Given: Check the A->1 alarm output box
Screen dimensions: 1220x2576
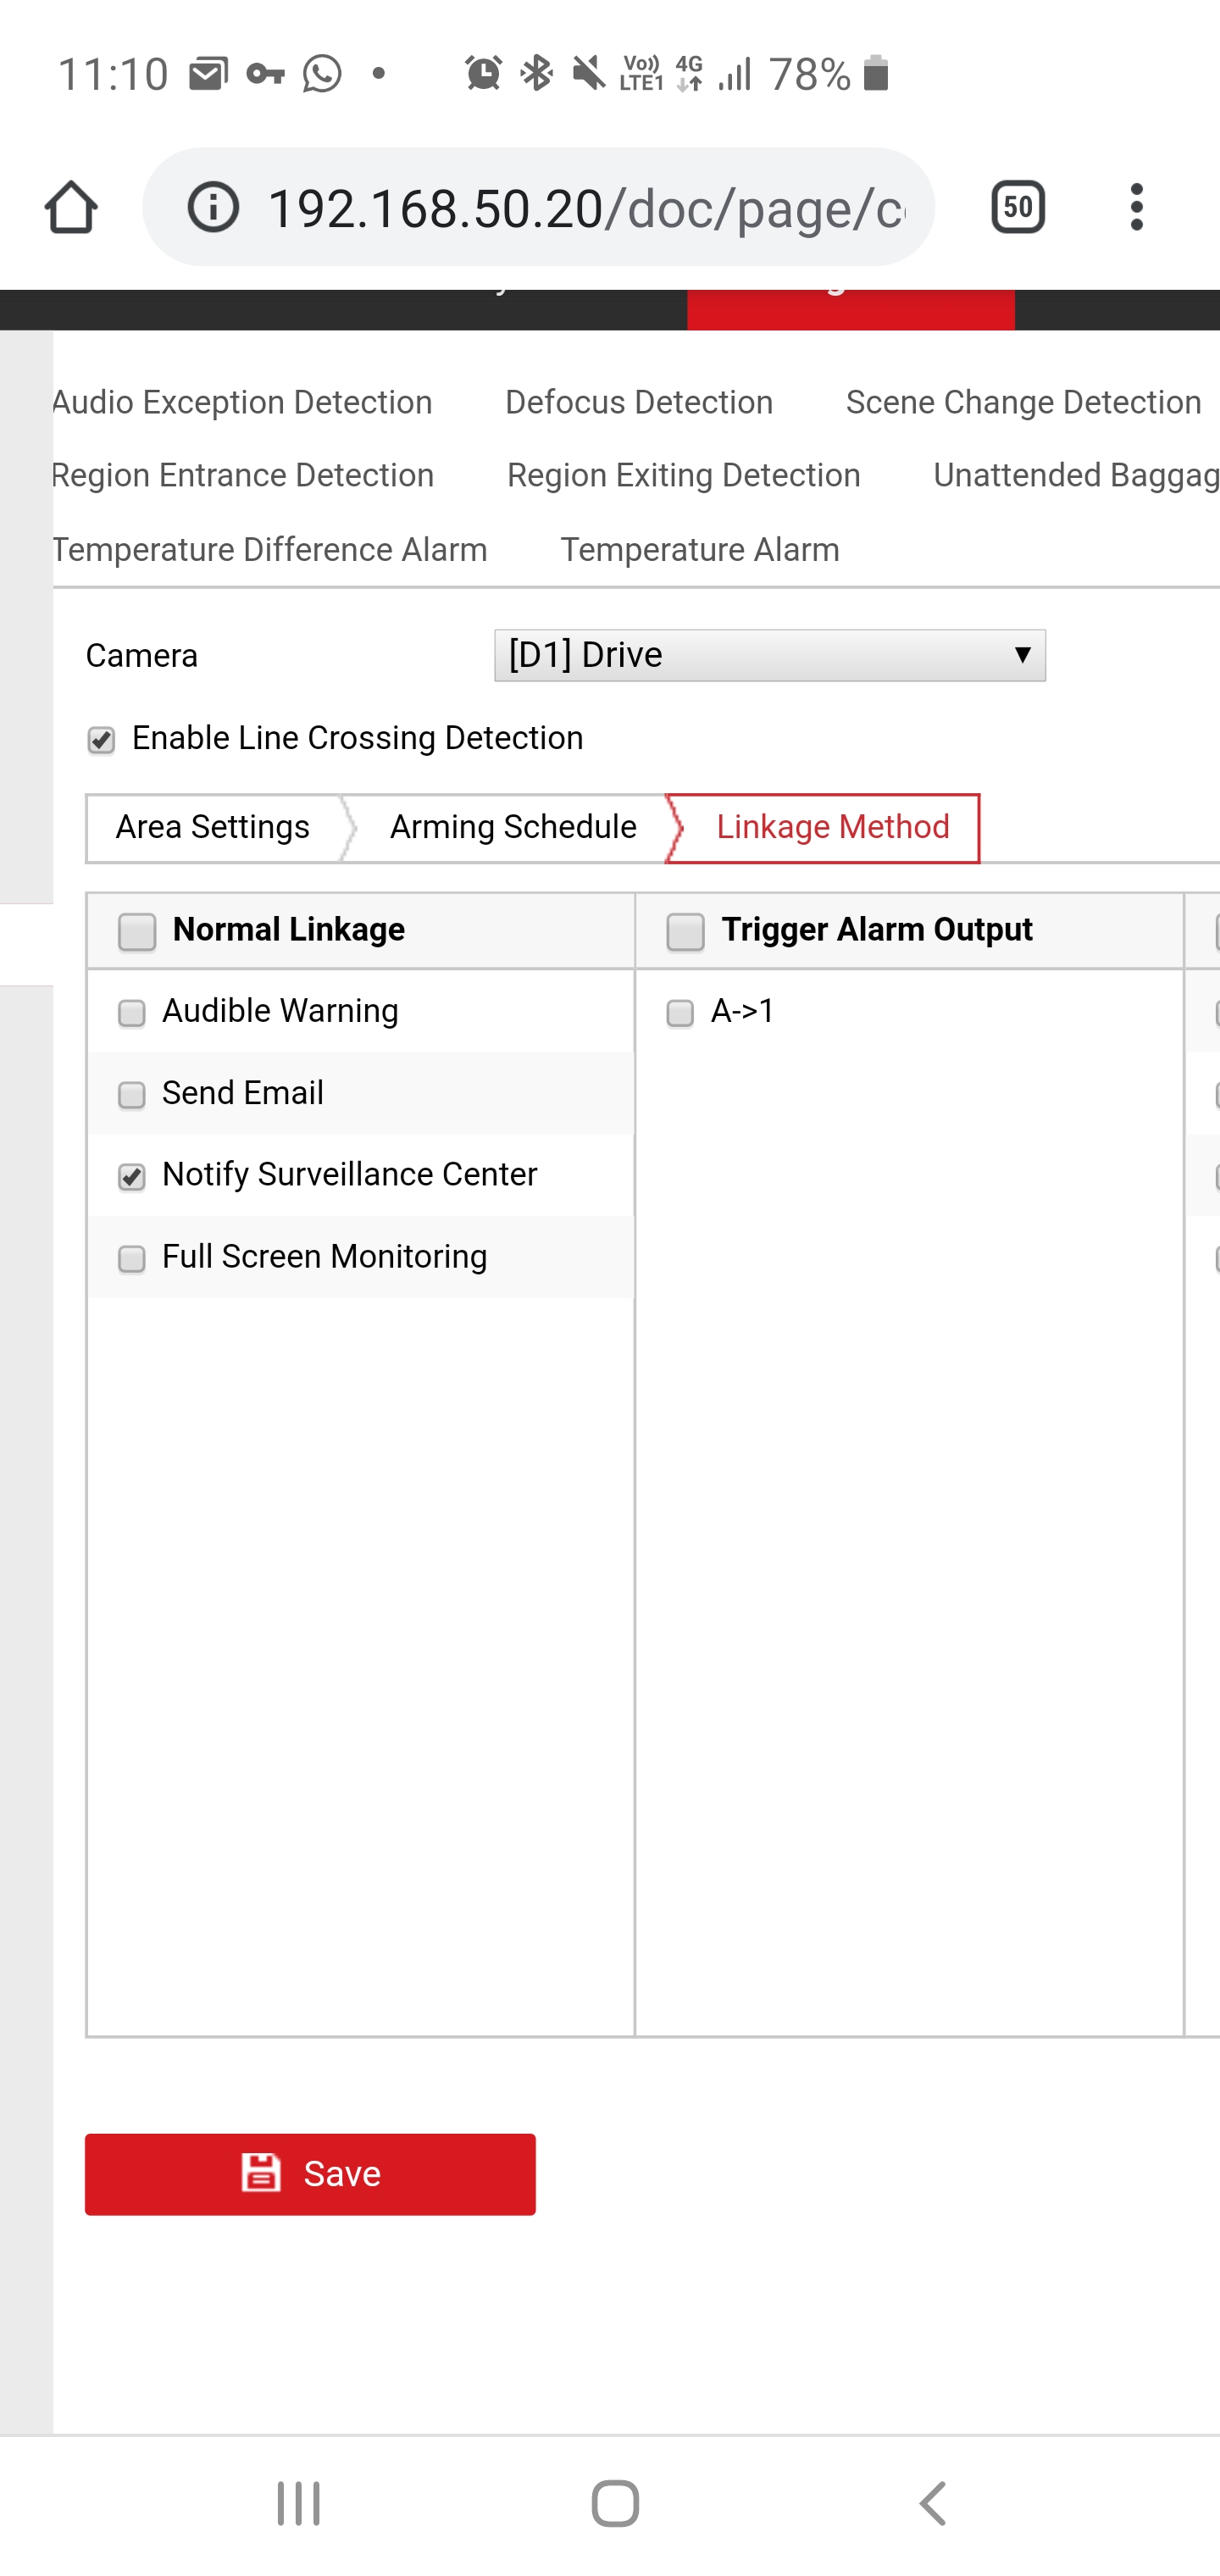Looking at the screenshot, I should coord(680,1013).
